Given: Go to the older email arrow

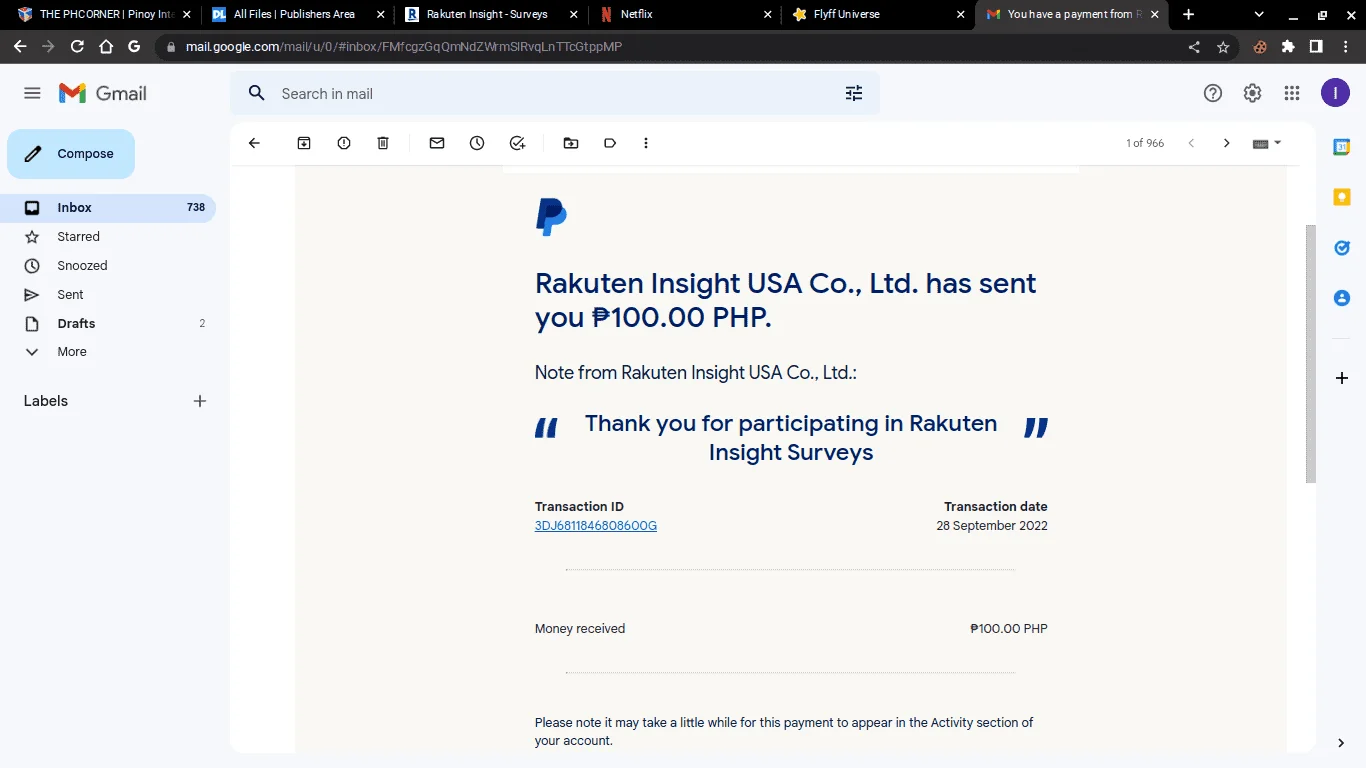Looking at the screenshot, I should tap(1226, 143).
